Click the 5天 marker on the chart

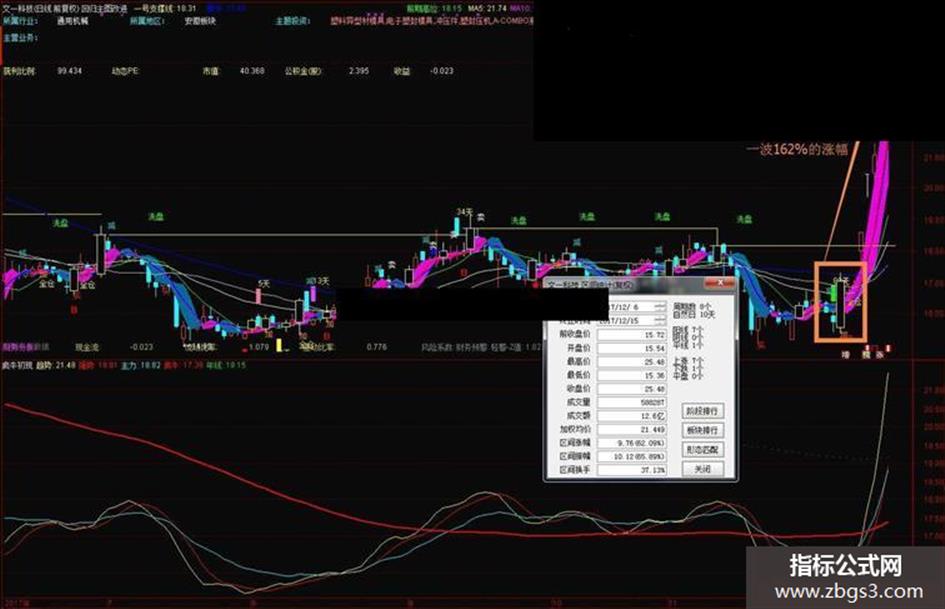[264, 283]
